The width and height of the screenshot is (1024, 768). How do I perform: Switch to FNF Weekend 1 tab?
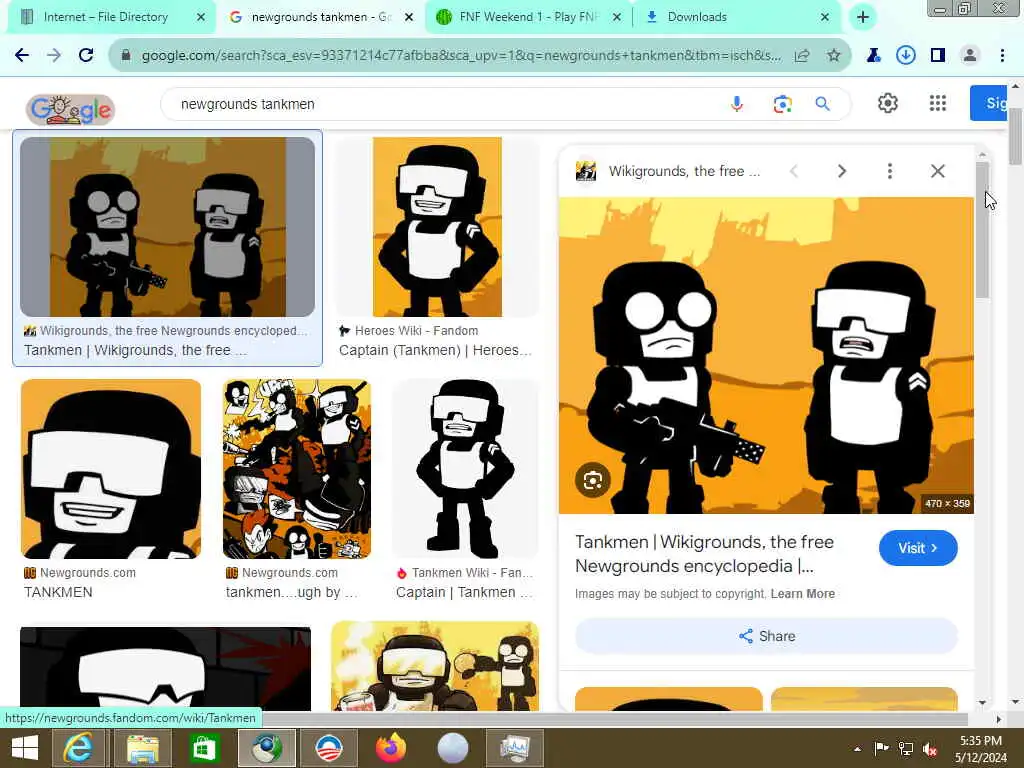(x=528, y=17)
